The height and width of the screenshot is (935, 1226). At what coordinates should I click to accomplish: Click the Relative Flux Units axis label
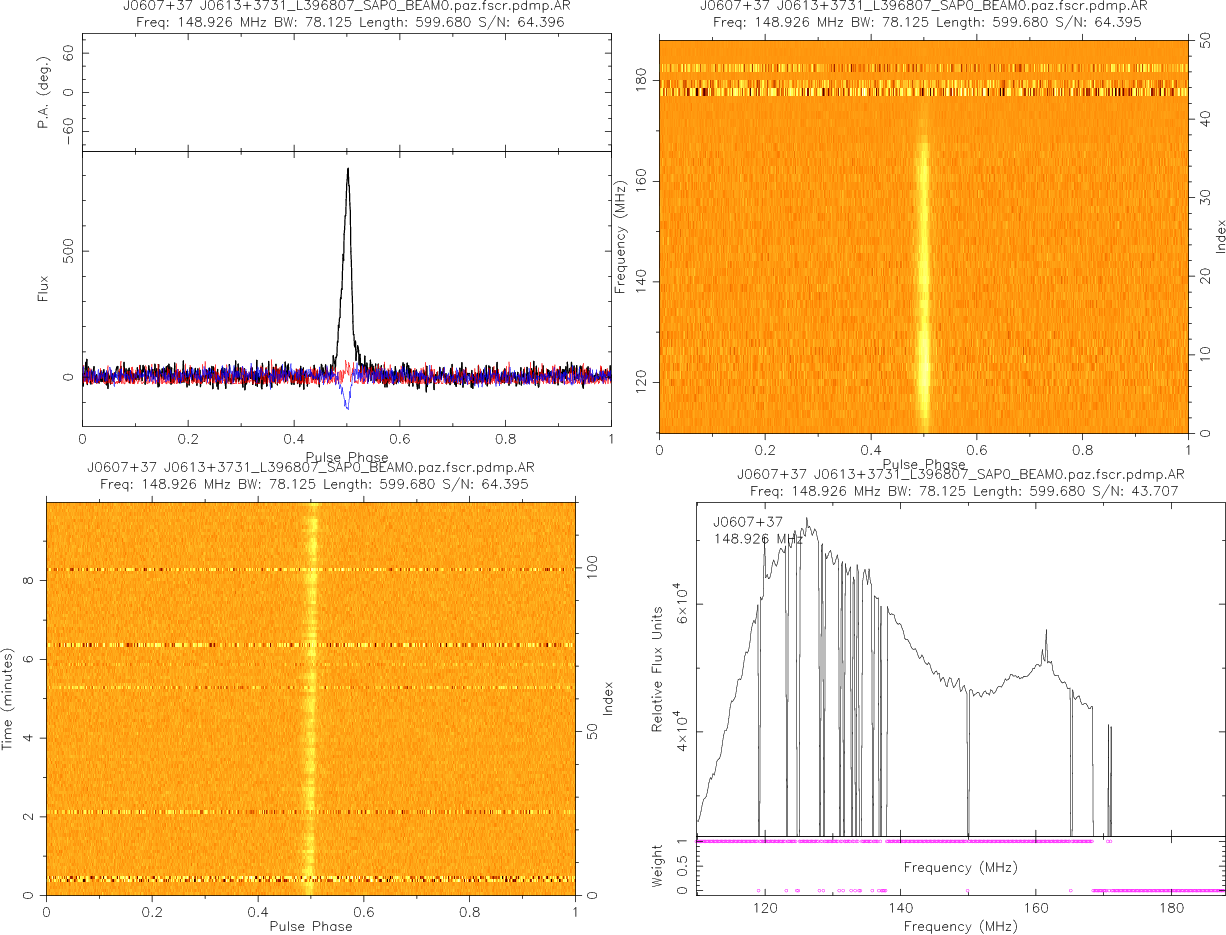pyautogui.click(x=658, y=668)
